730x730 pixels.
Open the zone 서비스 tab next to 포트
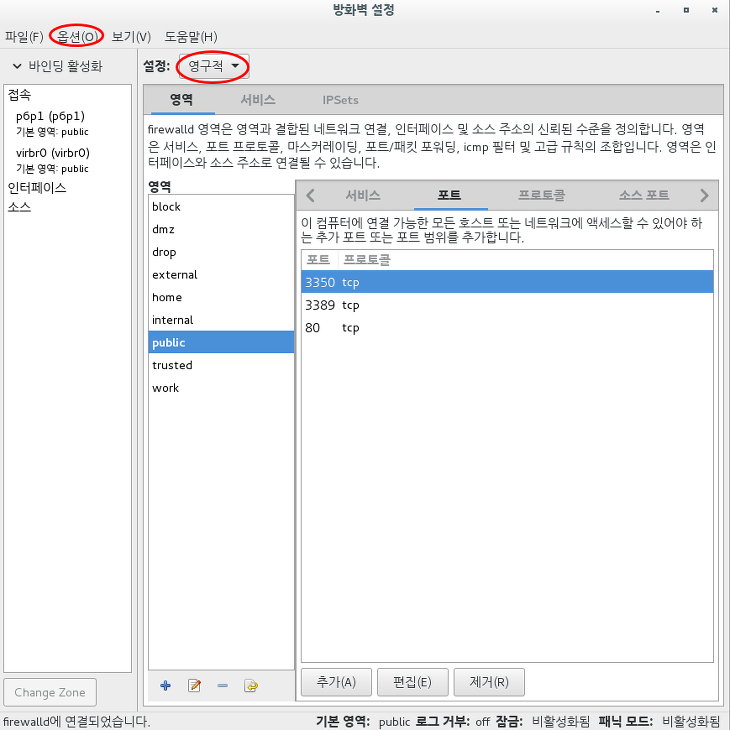coord(363,195)
